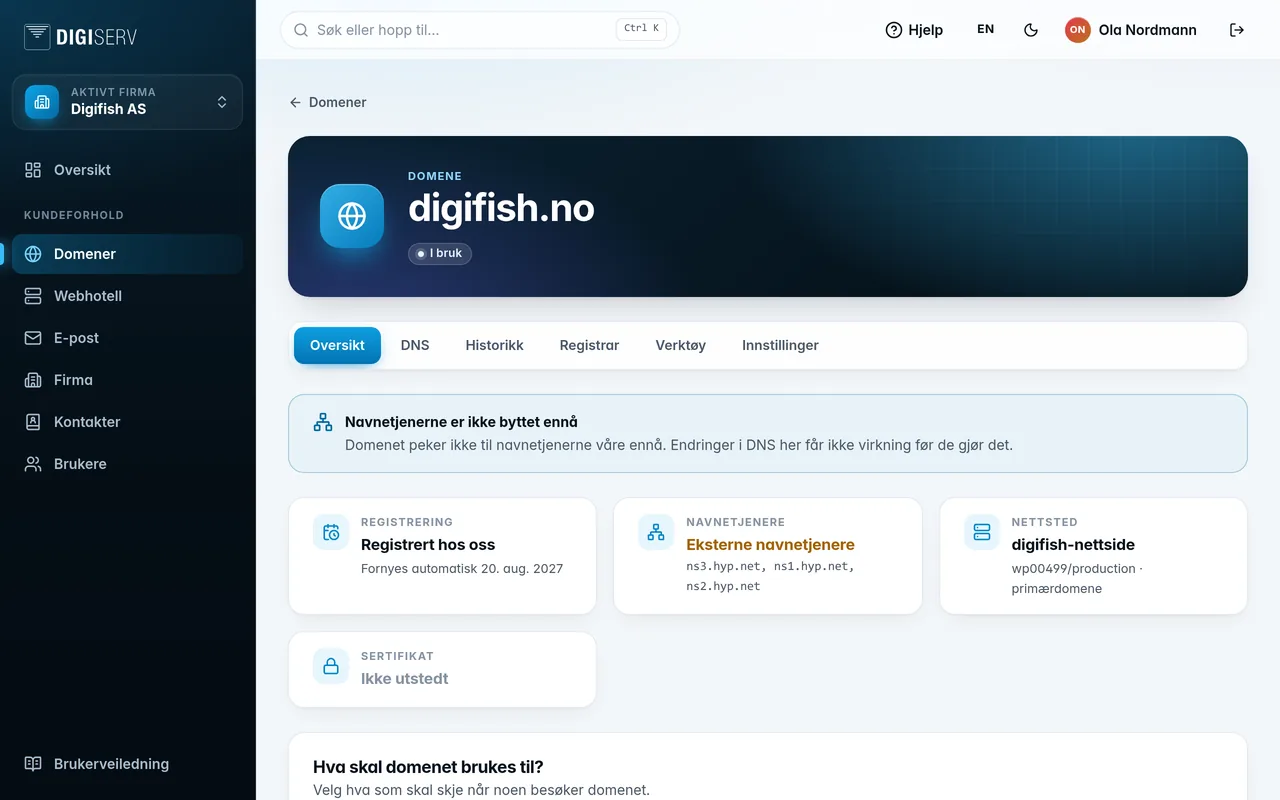This screenshot has width=1280, height=800.
Task: Click the Sertifikat padlock icon
Action: 331,666
